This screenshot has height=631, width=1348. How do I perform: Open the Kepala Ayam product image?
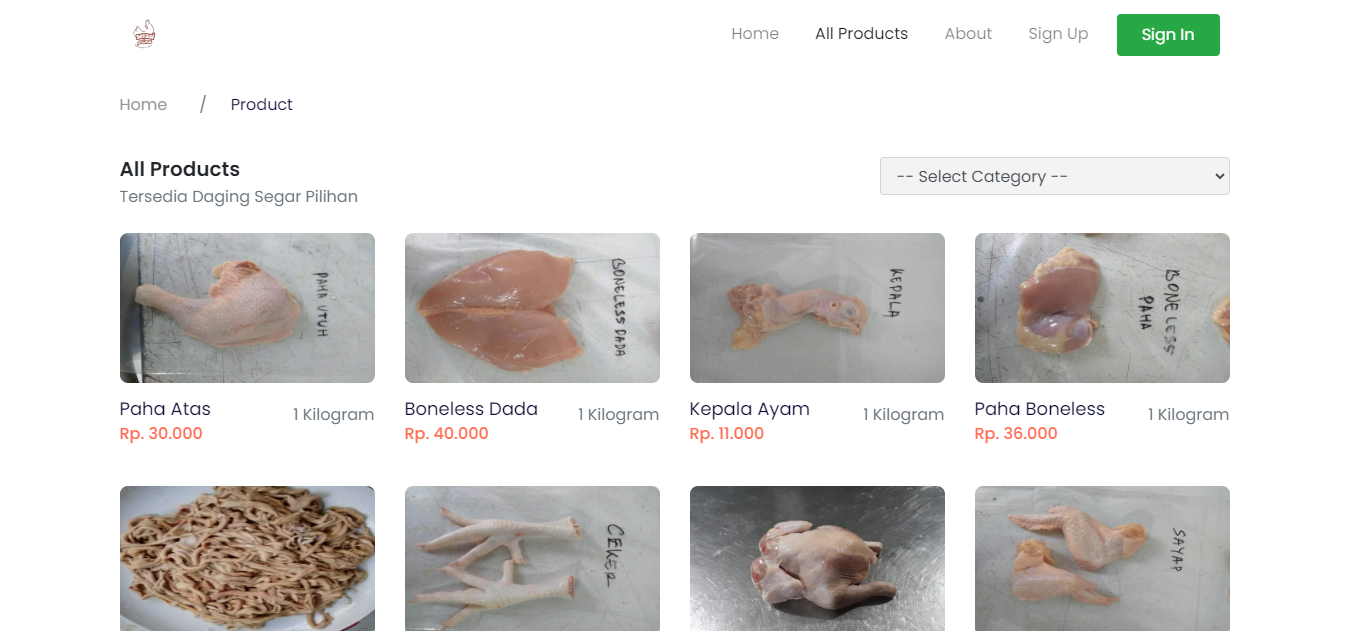pos(817,308)
